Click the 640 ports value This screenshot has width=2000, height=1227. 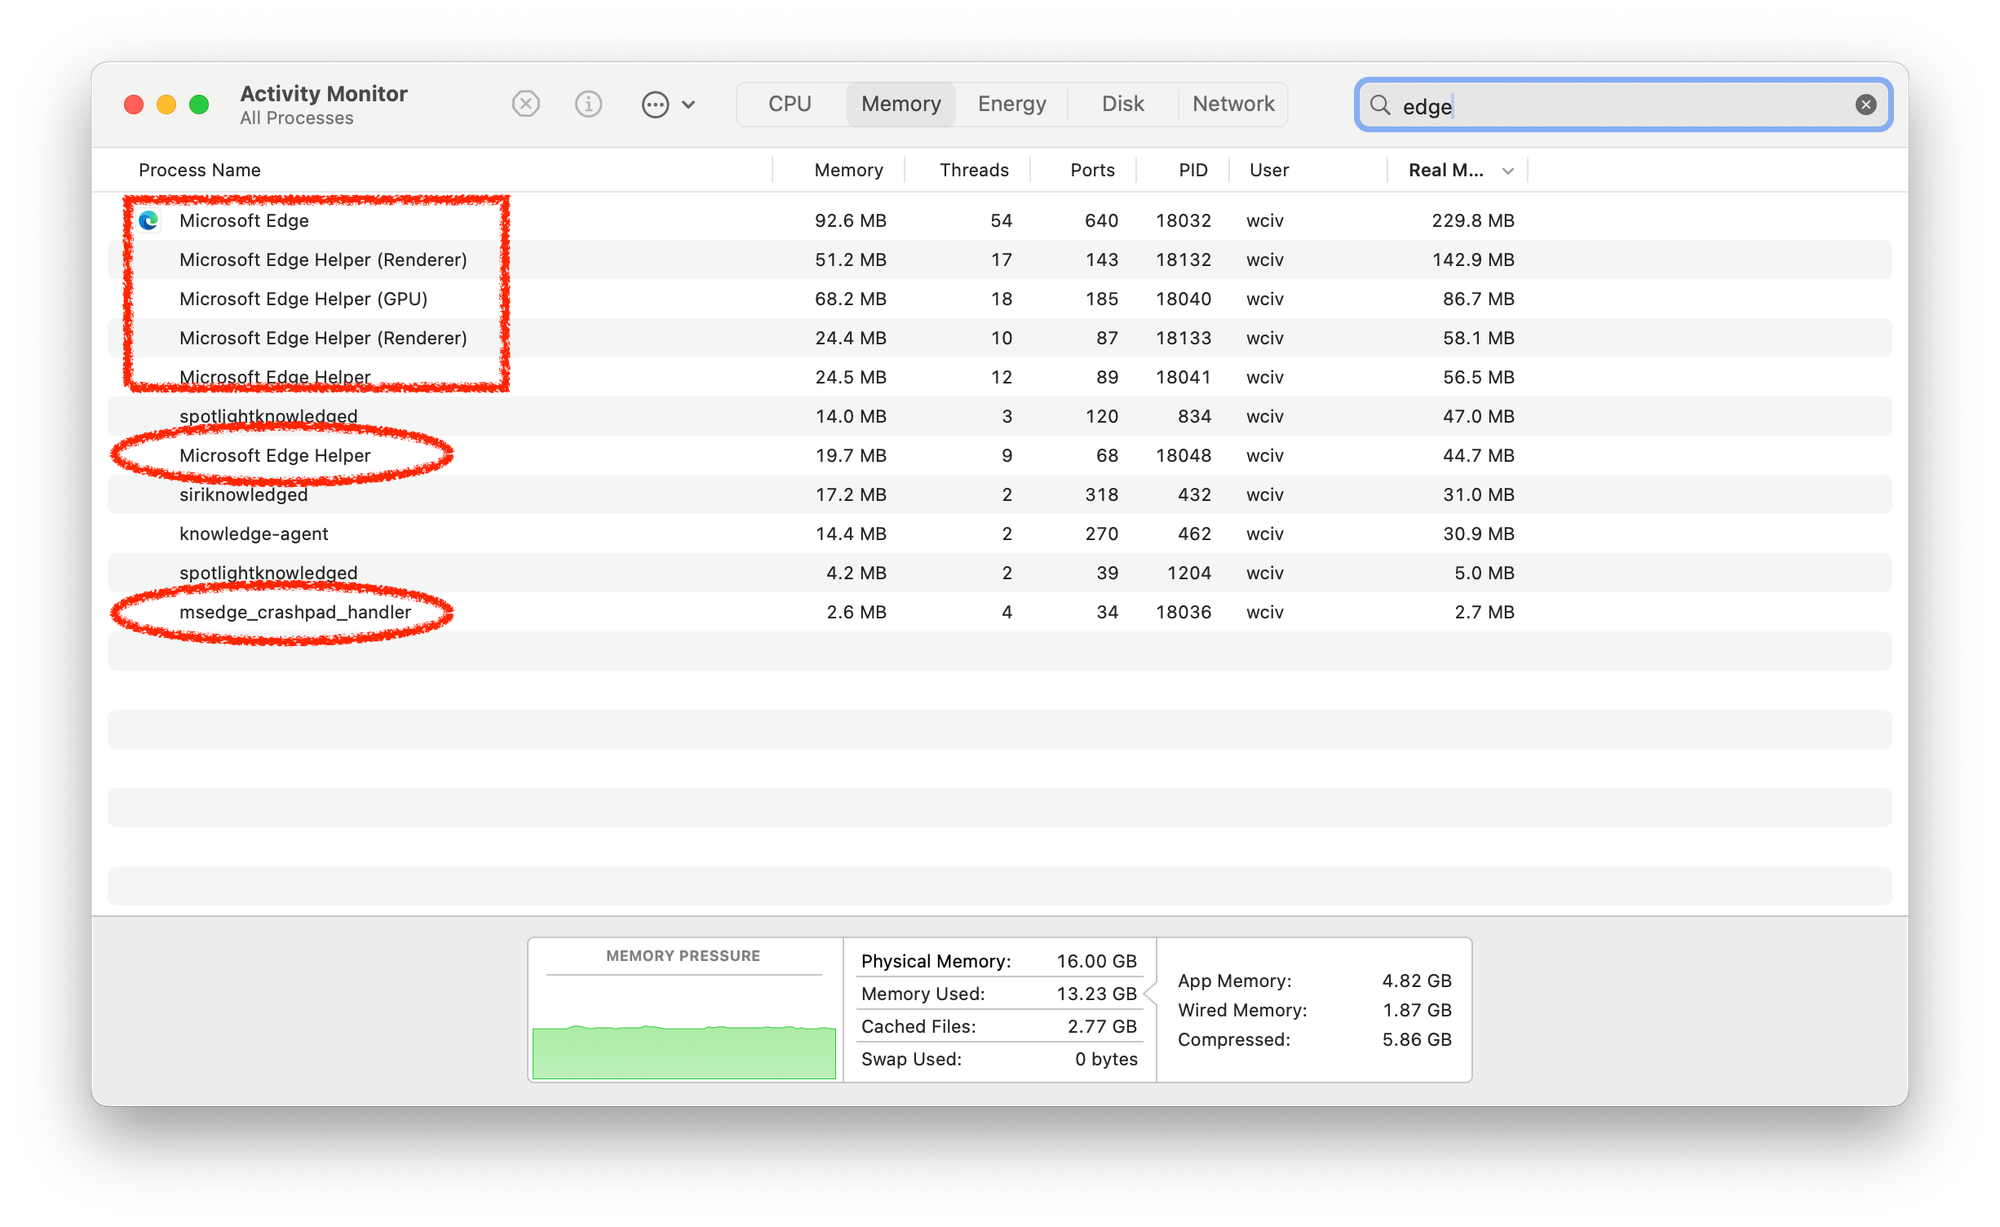[1101, 220]
